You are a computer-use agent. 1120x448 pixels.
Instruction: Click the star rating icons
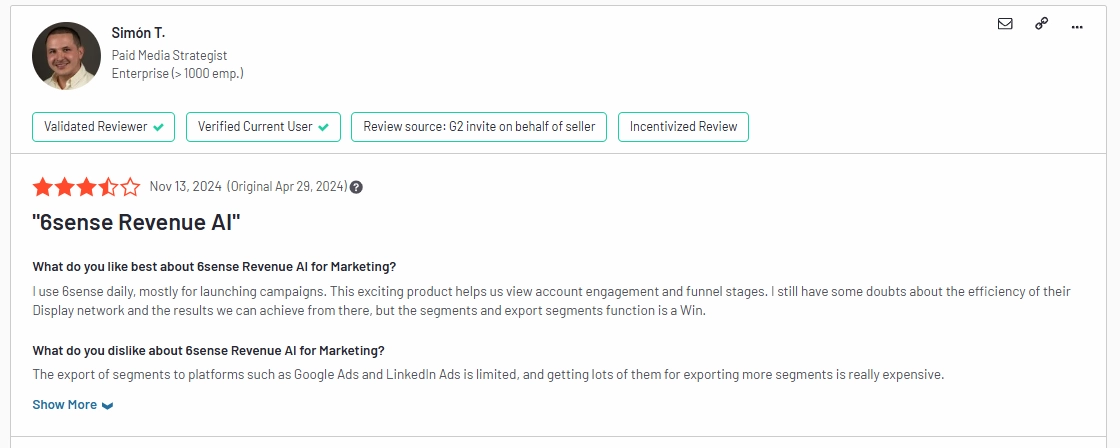tap(87, 187)
